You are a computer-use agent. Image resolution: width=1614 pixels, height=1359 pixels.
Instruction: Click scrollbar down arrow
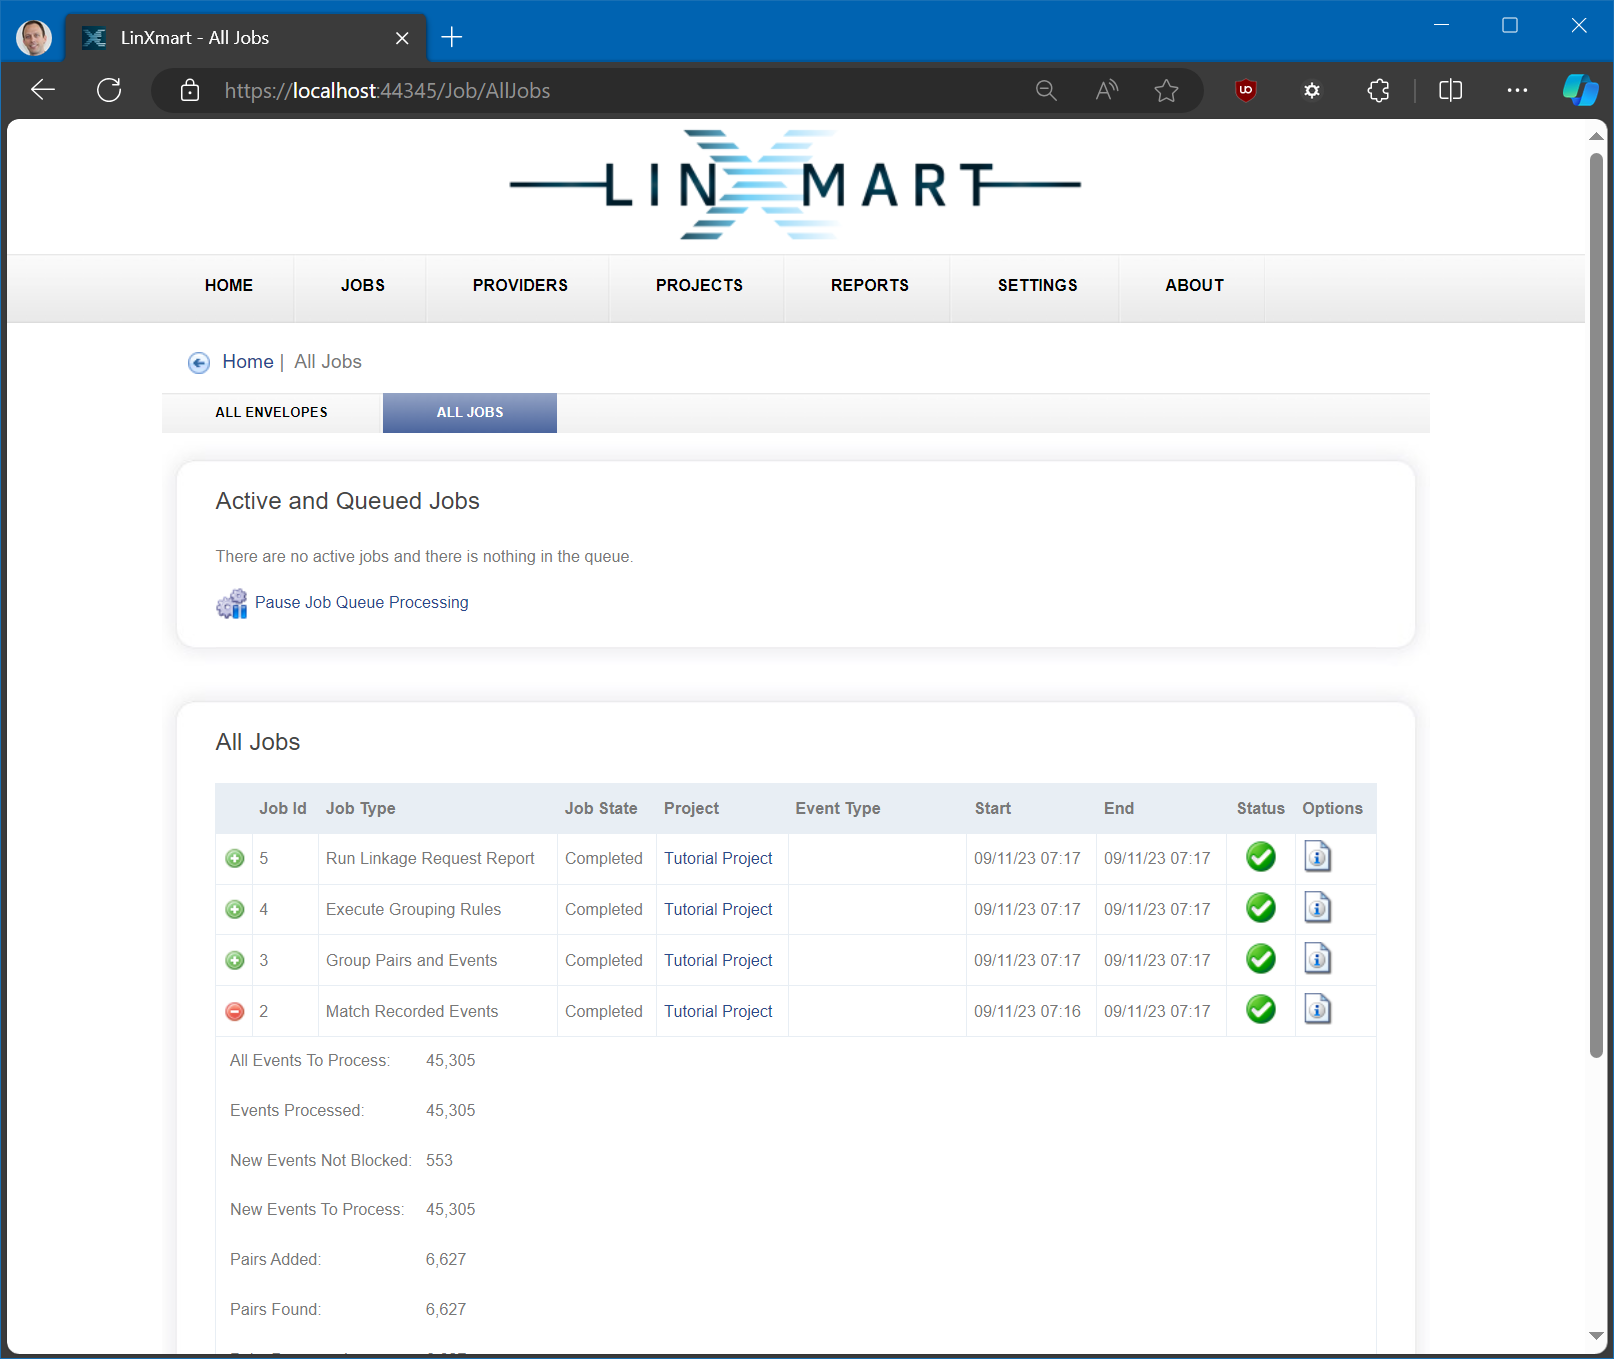tap(1596, 1336)
